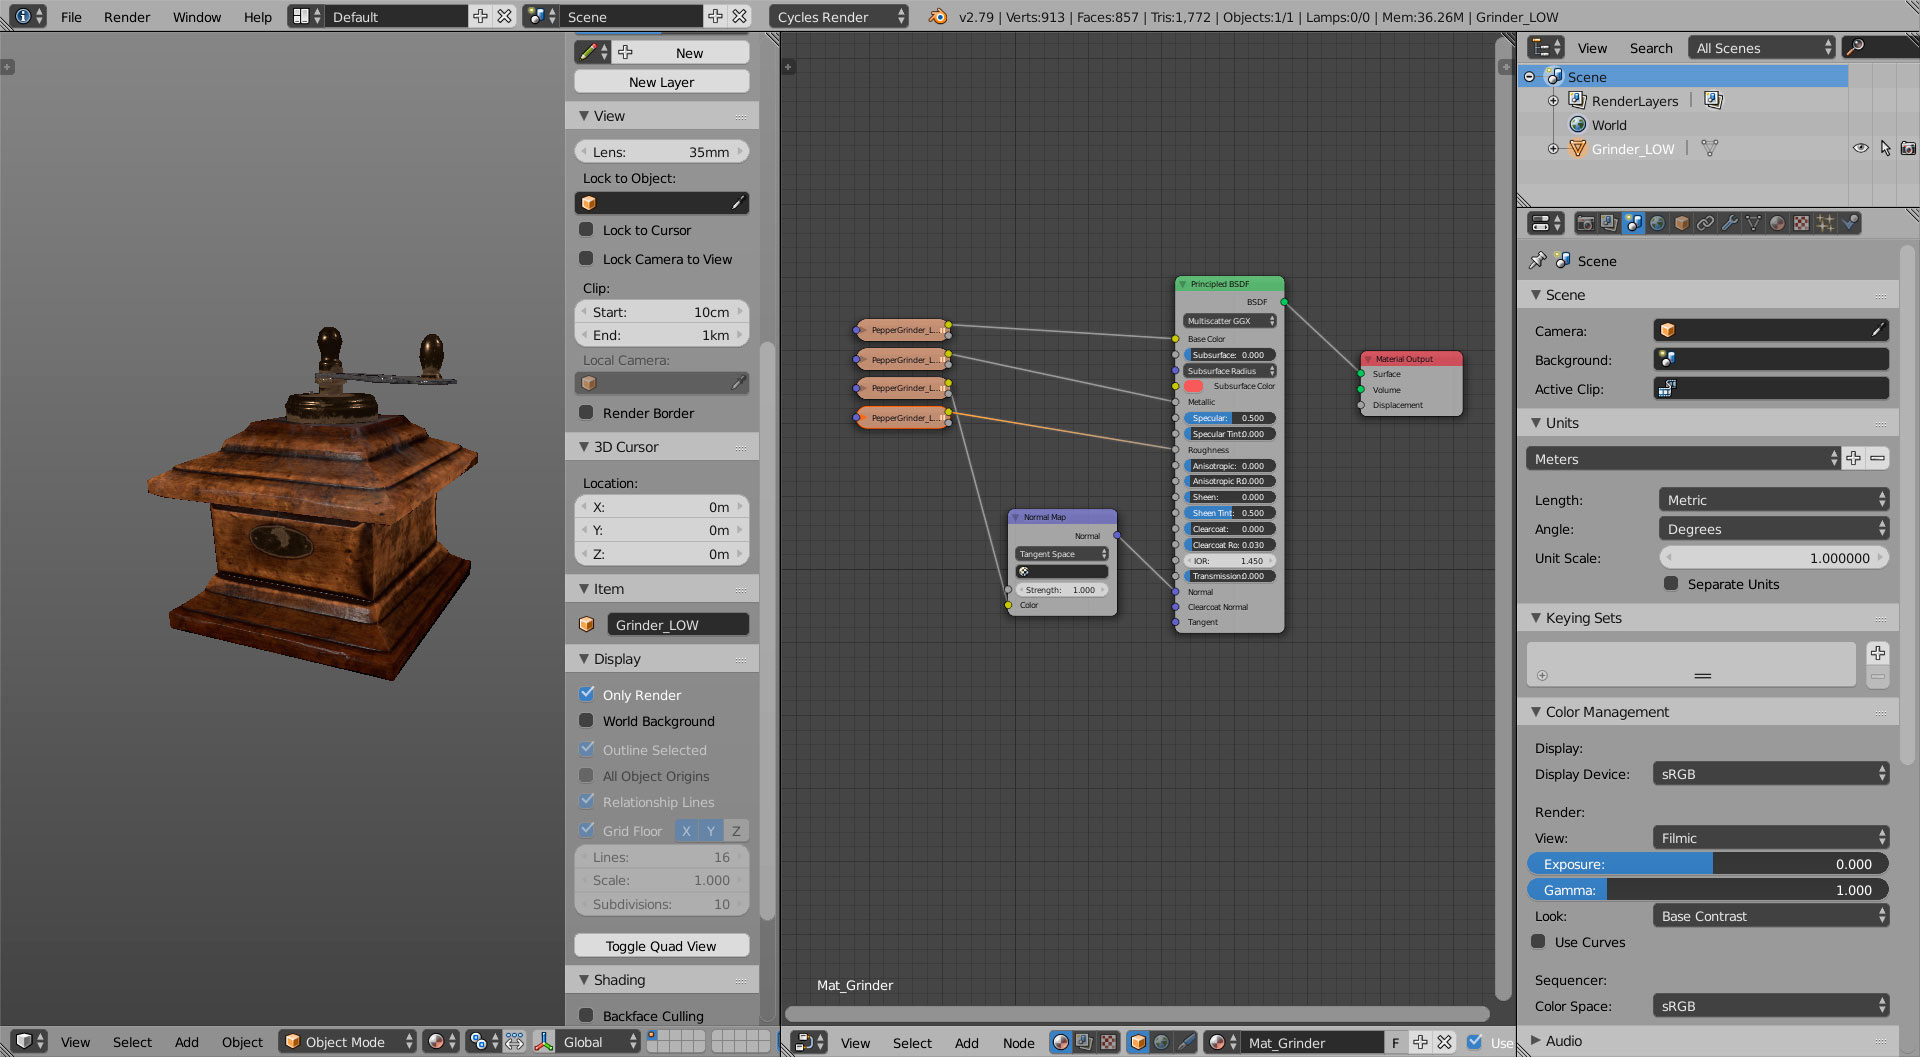Open the Help menu
The image size is (1920, 1057).
pyautogui.click(x=258, y=17)
